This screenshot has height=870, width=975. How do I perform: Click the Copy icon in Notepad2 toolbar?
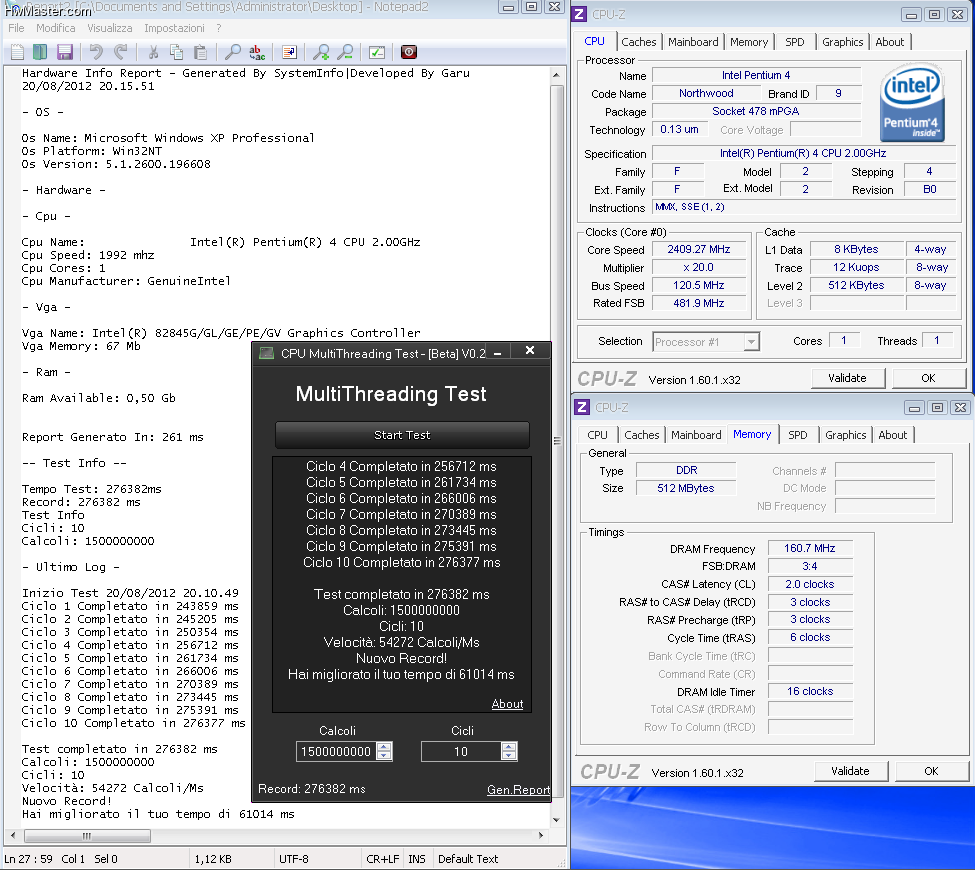(177, 52)
